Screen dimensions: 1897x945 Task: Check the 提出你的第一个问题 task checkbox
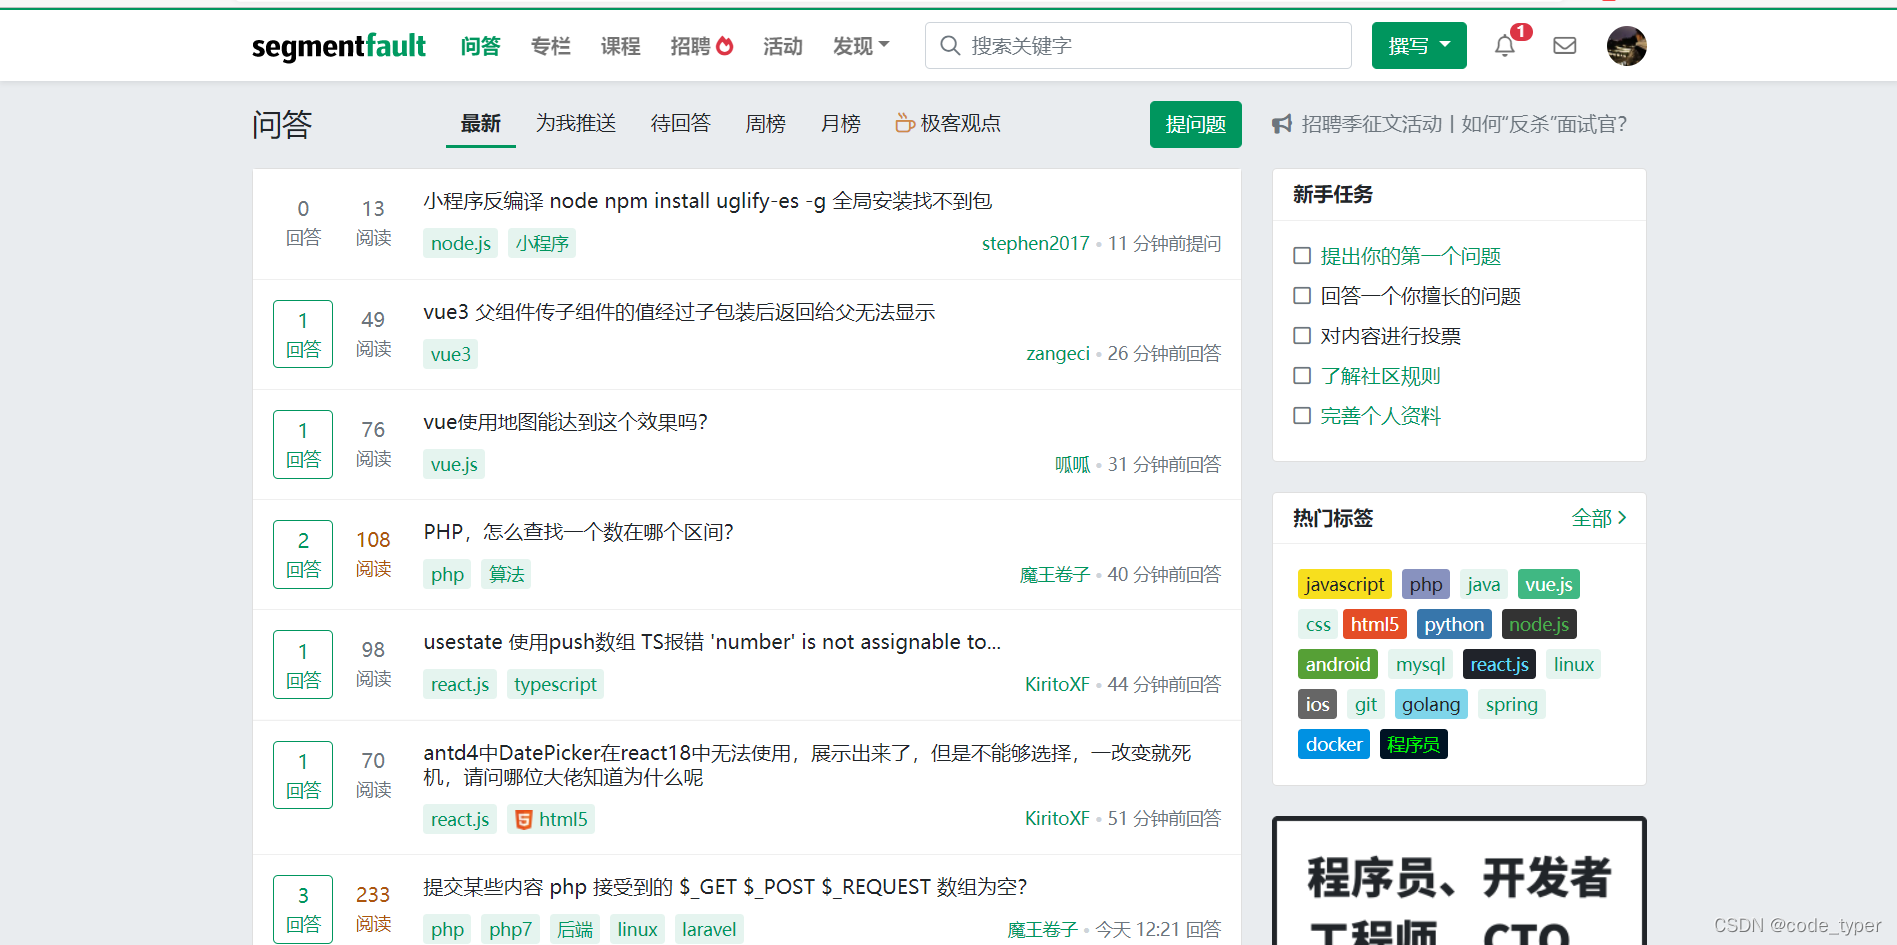(x=1302, y=255)
